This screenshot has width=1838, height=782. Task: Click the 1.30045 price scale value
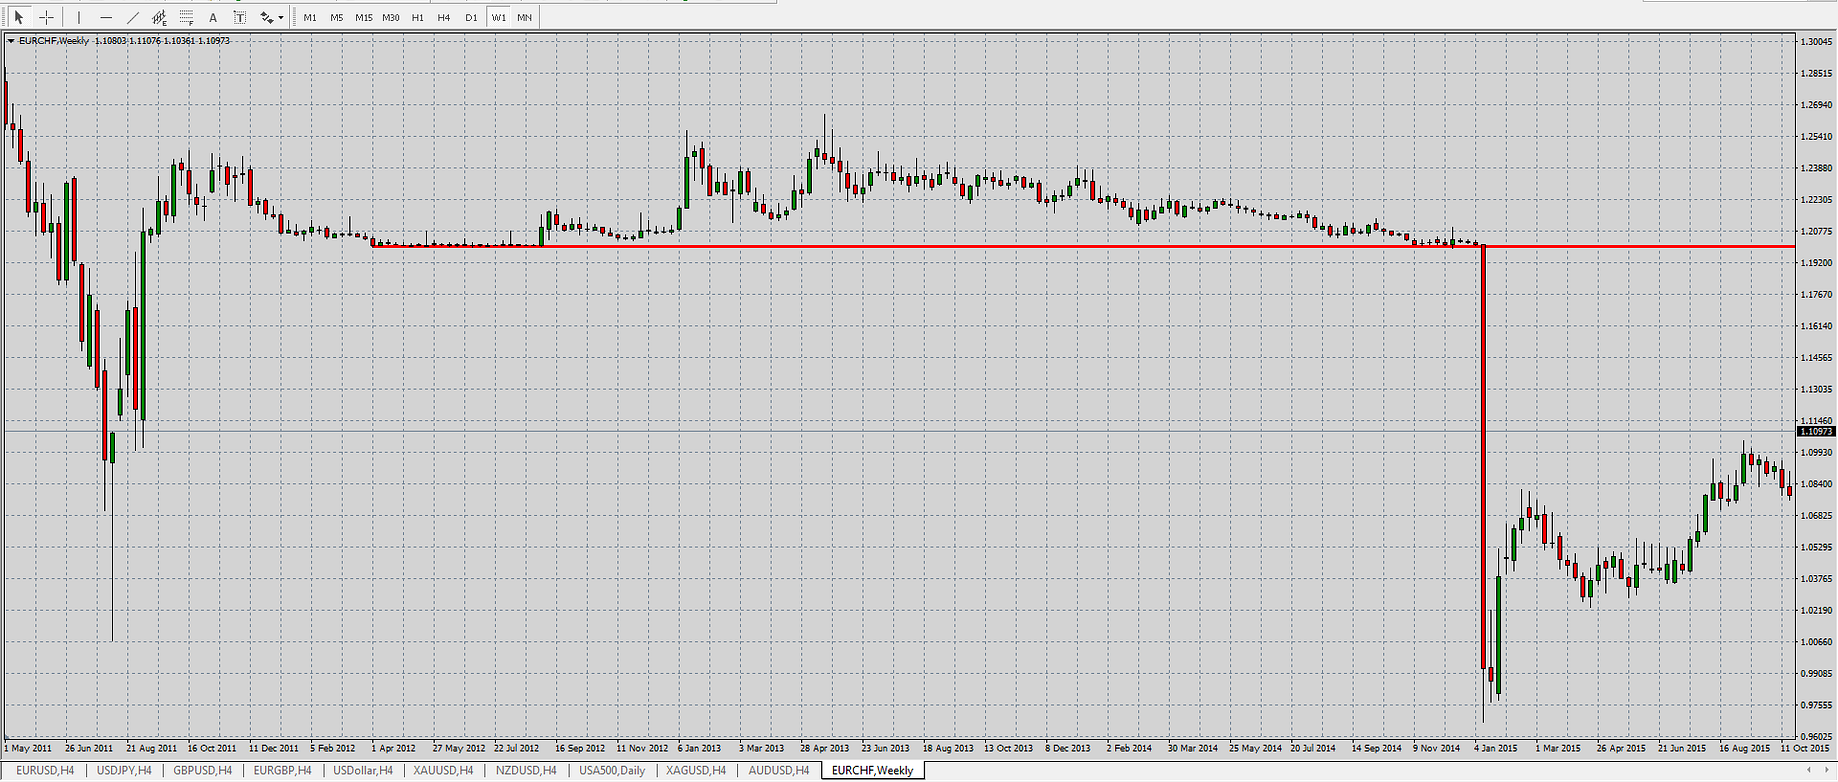click(x=1816, y=42)
